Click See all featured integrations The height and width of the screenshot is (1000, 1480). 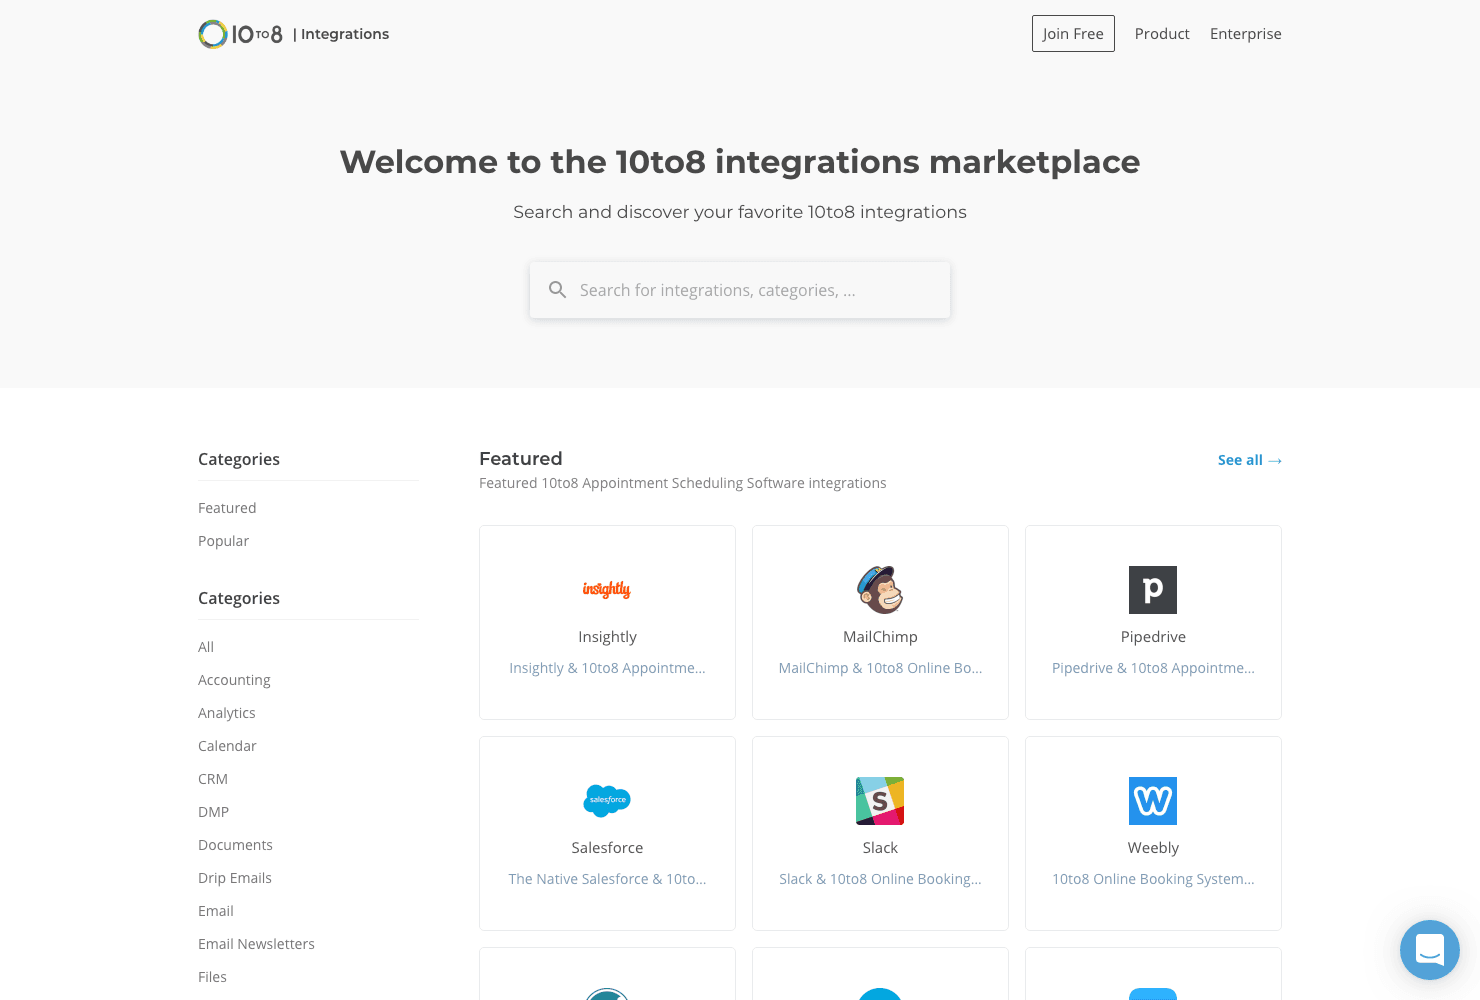coord(1250,460)
